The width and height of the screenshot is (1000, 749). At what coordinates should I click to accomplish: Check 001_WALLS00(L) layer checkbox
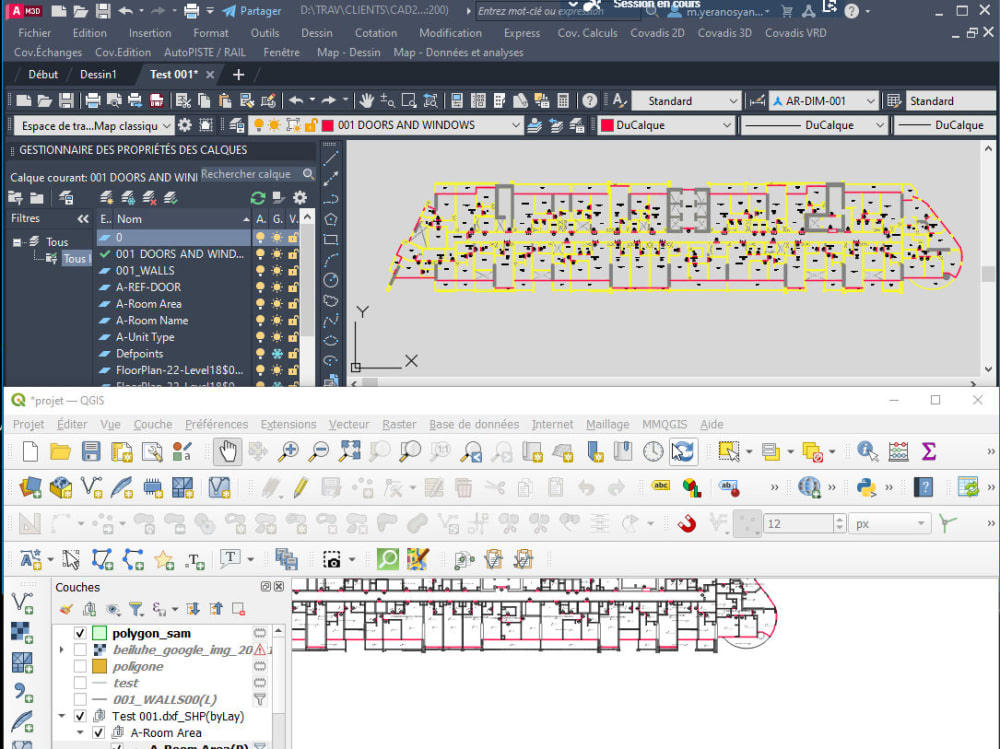[80, 699]
